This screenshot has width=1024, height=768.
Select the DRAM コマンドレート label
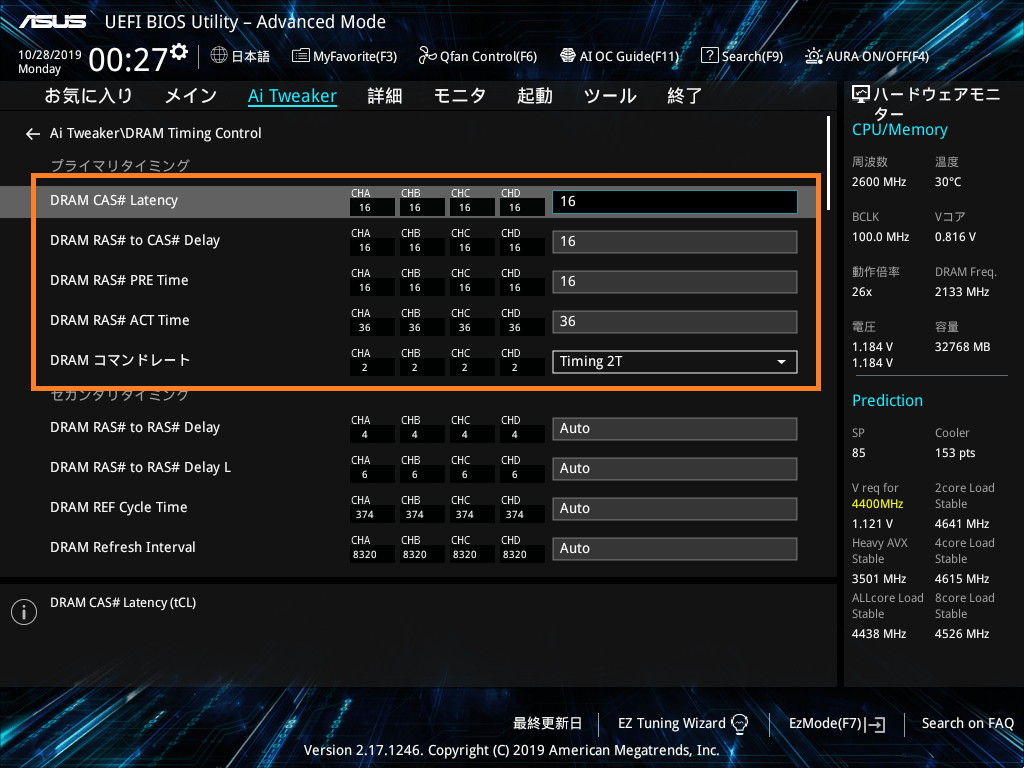pyautogui.click(x=120, y=360)
